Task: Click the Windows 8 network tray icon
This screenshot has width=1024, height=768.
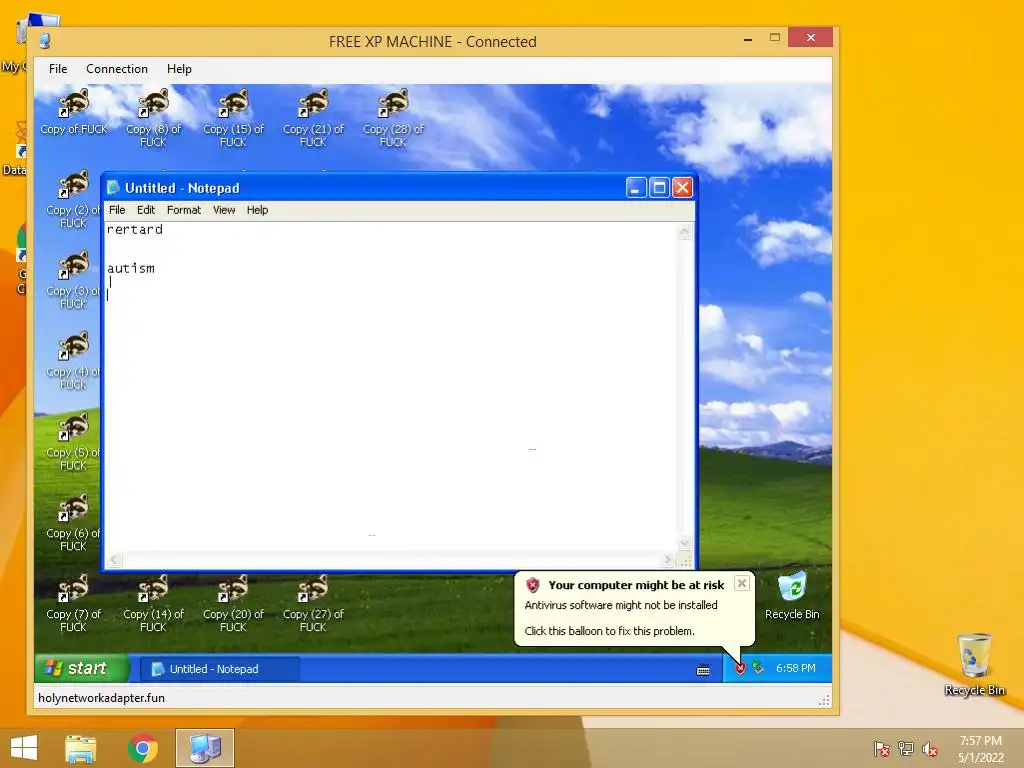Action: [x=906, y=749]
